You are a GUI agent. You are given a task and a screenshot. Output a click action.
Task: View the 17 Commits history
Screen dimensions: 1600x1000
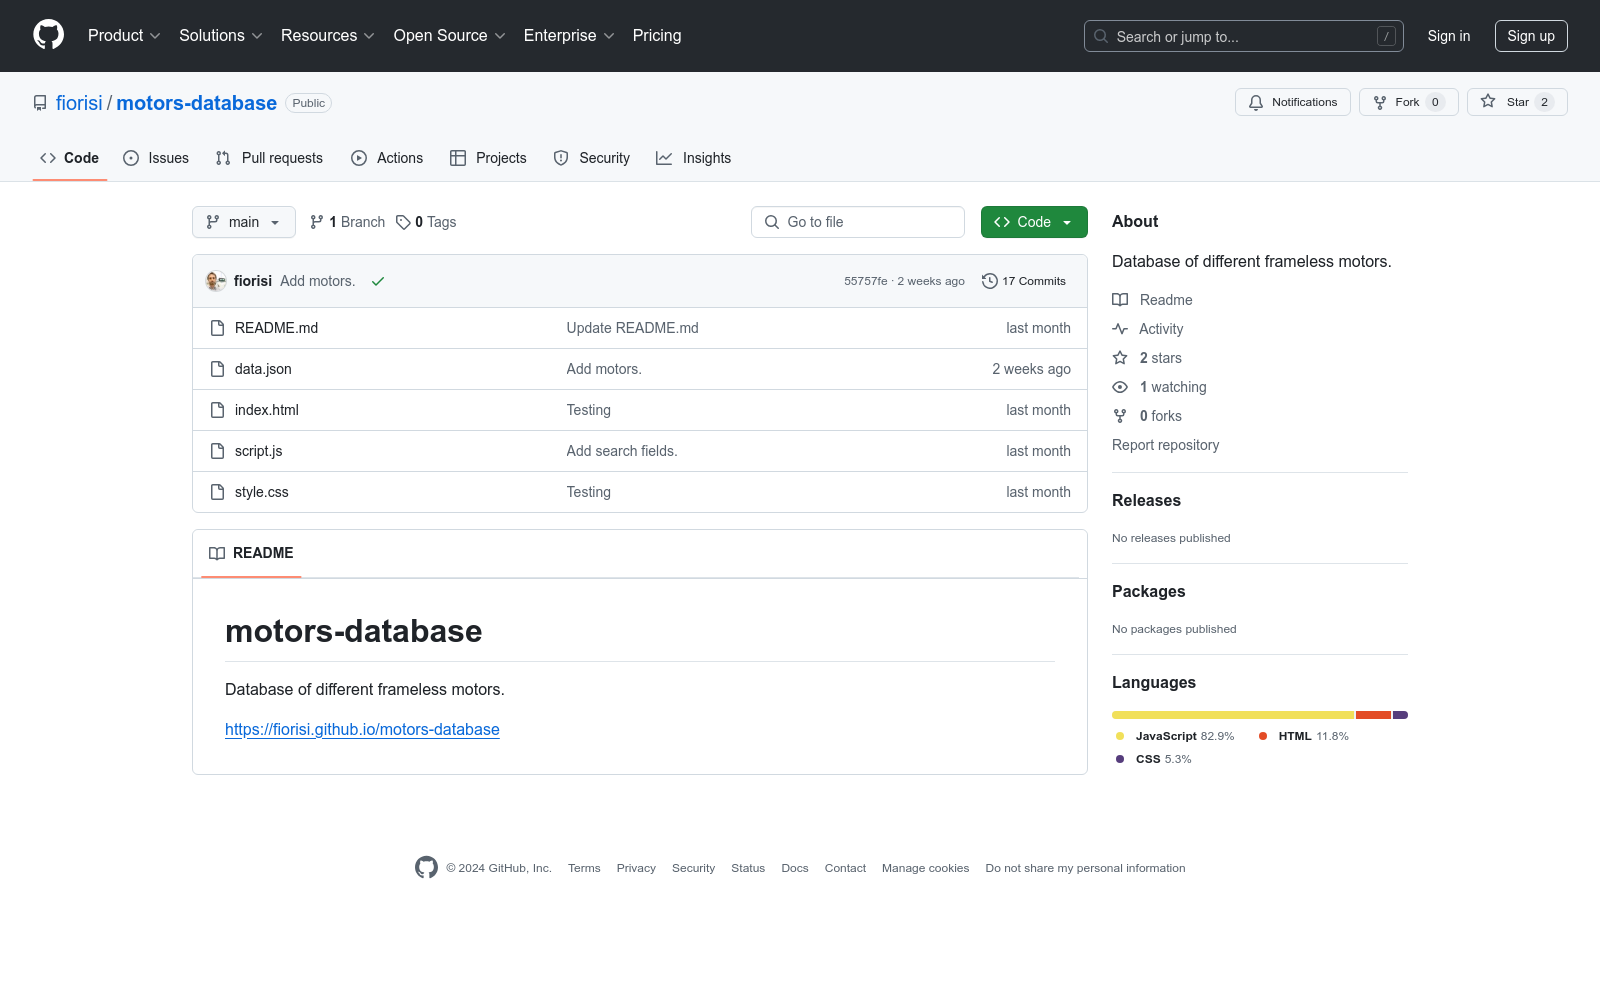(1024, 281)
